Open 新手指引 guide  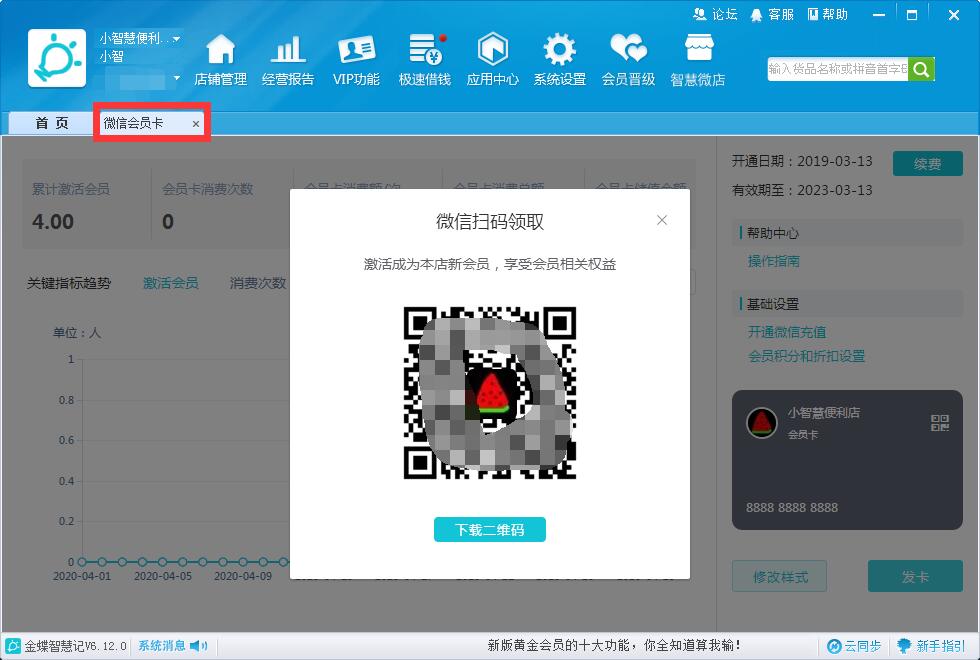[x=931, y=646]
